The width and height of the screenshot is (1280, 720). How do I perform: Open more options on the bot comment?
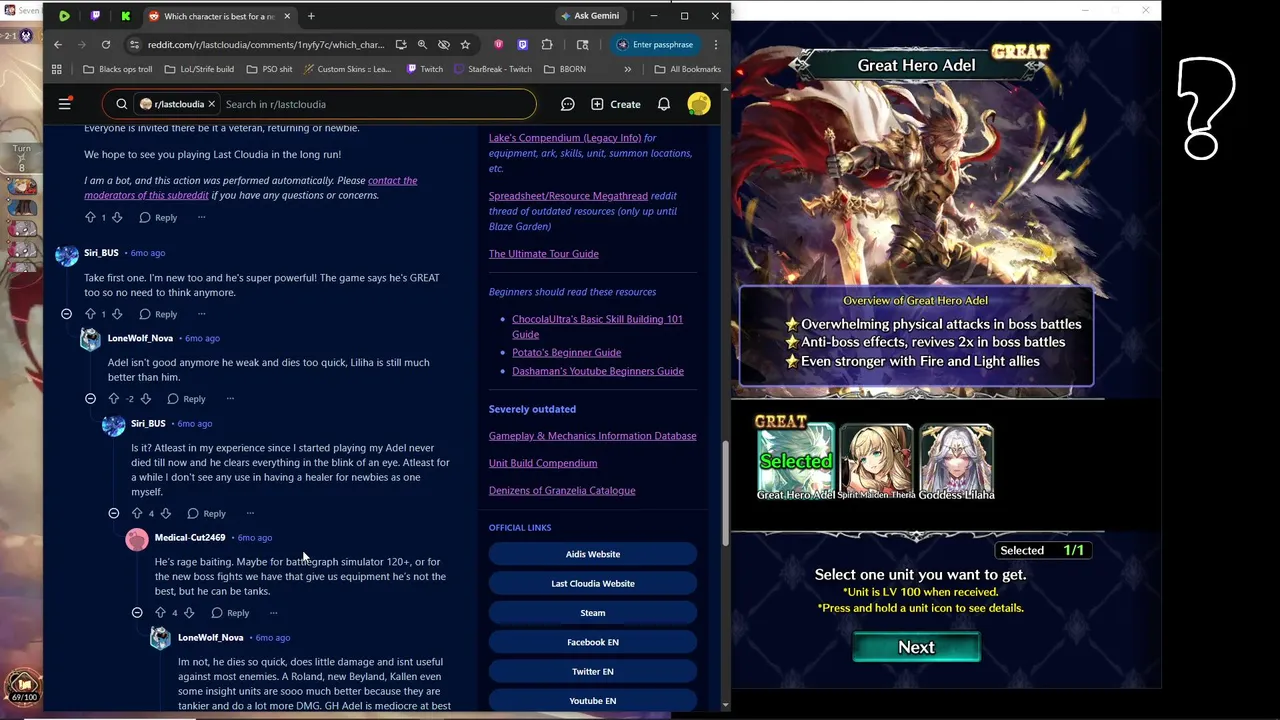[x=201, y=217]
